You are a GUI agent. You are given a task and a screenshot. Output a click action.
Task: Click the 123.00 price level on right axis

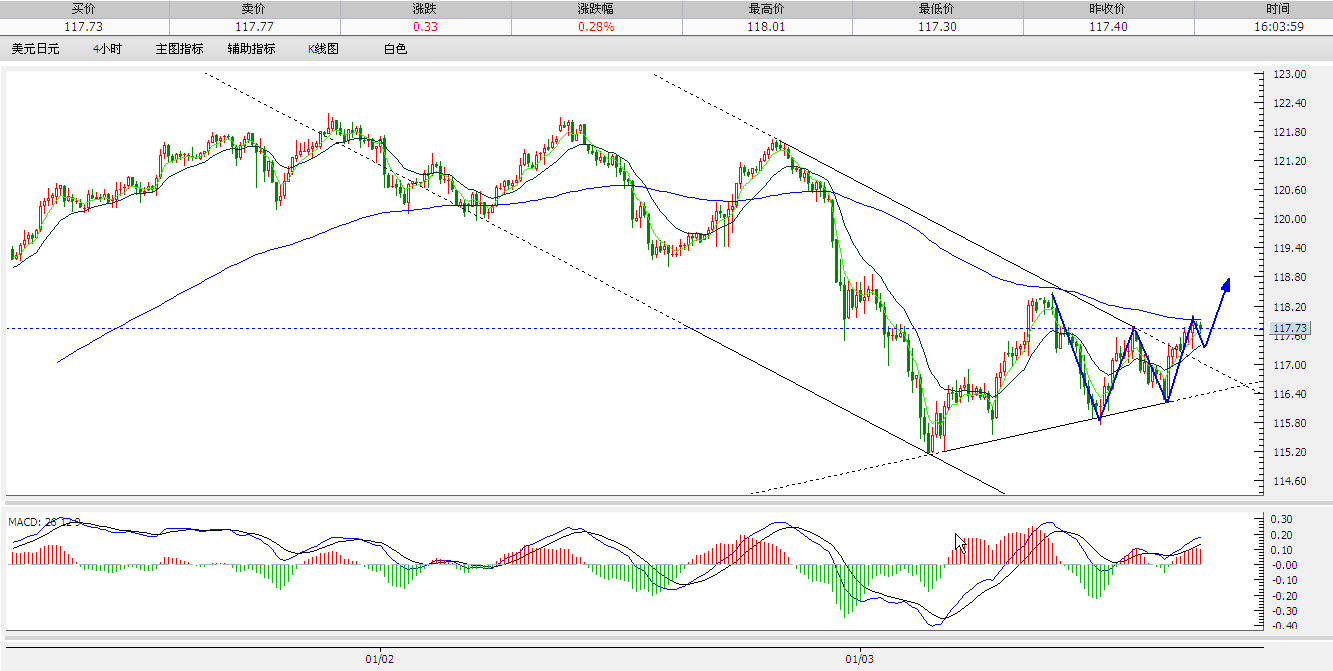coord(1290,73)
